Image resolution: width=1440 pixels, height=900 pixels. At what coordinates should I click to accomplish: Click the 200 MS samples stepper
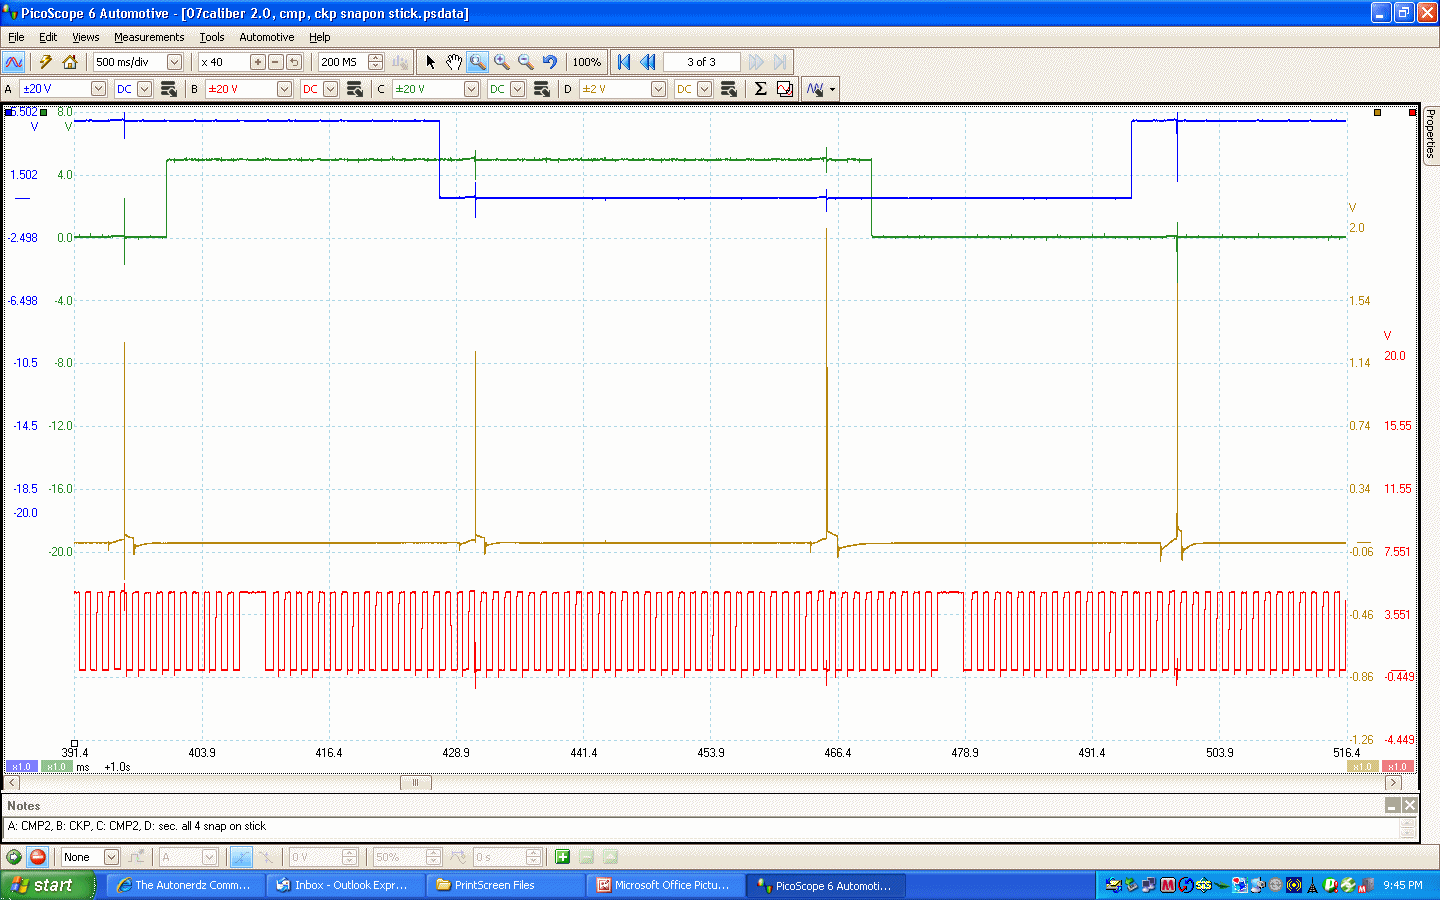tap(375, 62)
